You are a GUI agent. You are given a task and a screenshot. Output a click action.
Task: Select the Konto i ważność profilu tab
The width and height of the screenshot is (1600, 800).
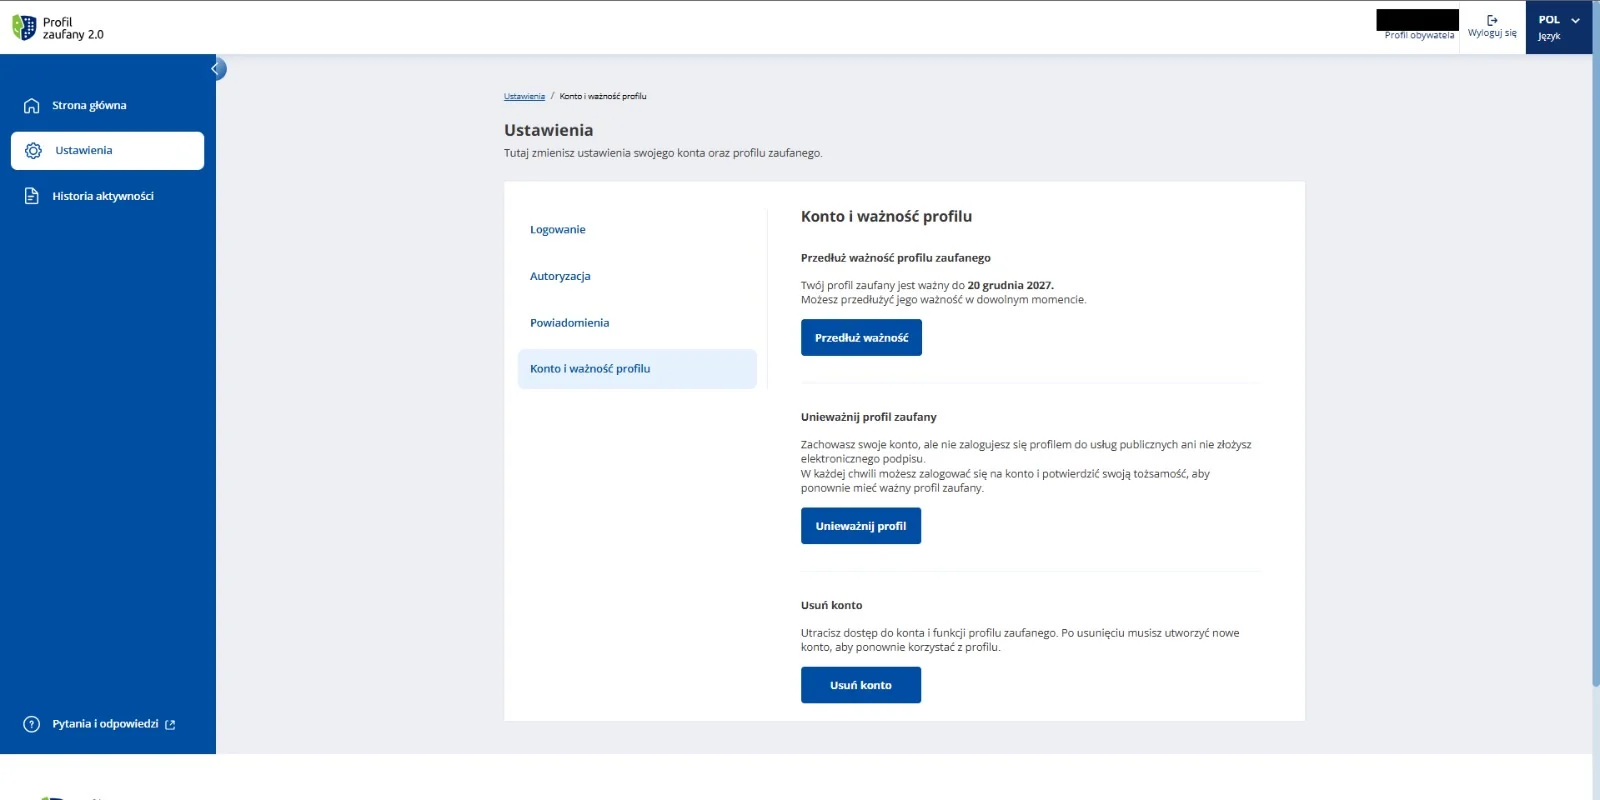click(637, 369)
